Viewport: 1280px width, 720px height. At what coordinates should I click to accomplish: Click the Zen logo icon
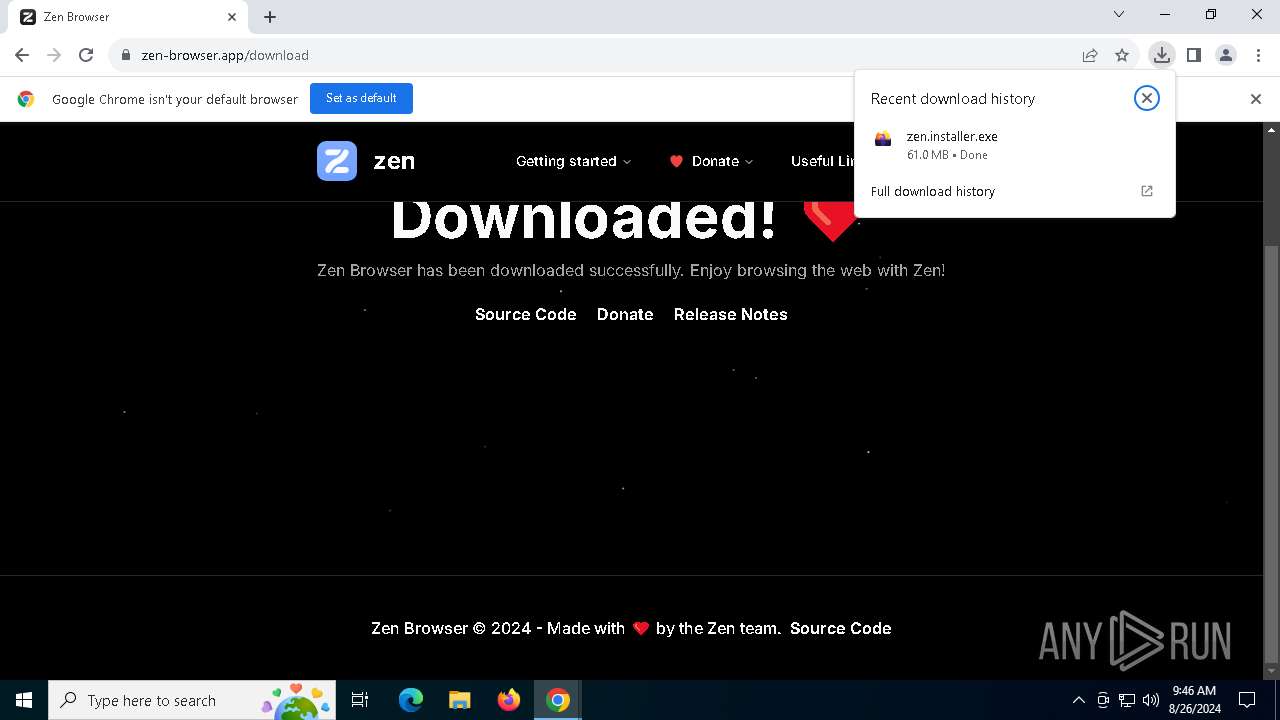(337, 161)
